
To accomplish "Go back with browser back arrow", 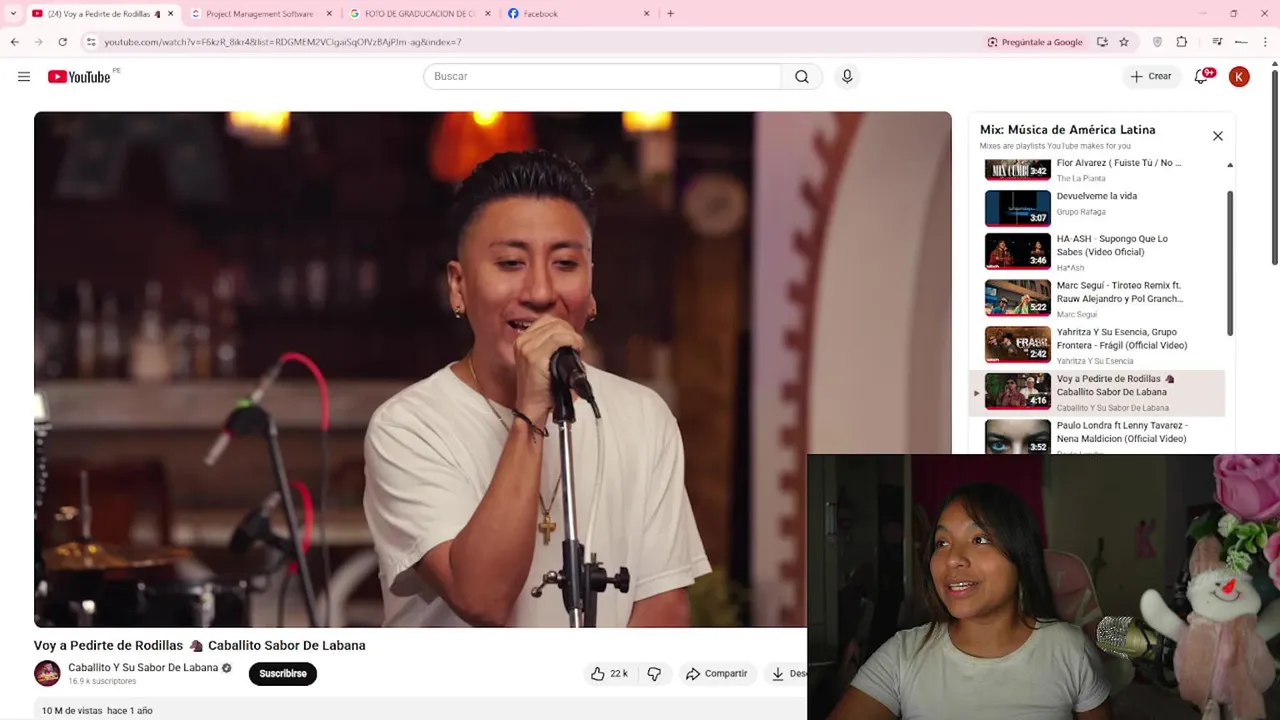I will click(15, 42).
